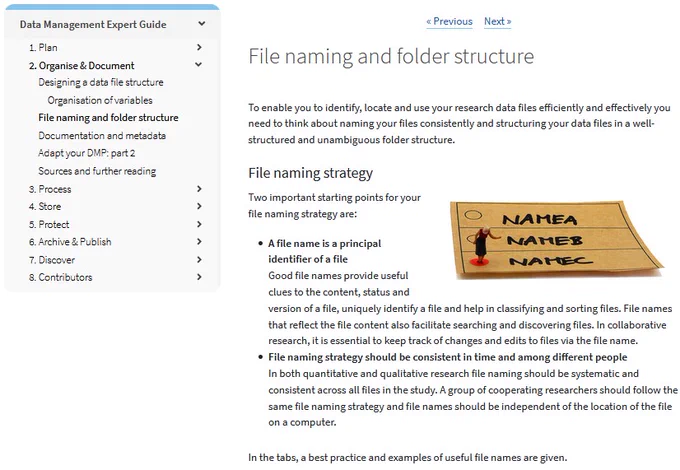
Task: Expand the chevron next to 3. Process
Action: pos(199,189)
